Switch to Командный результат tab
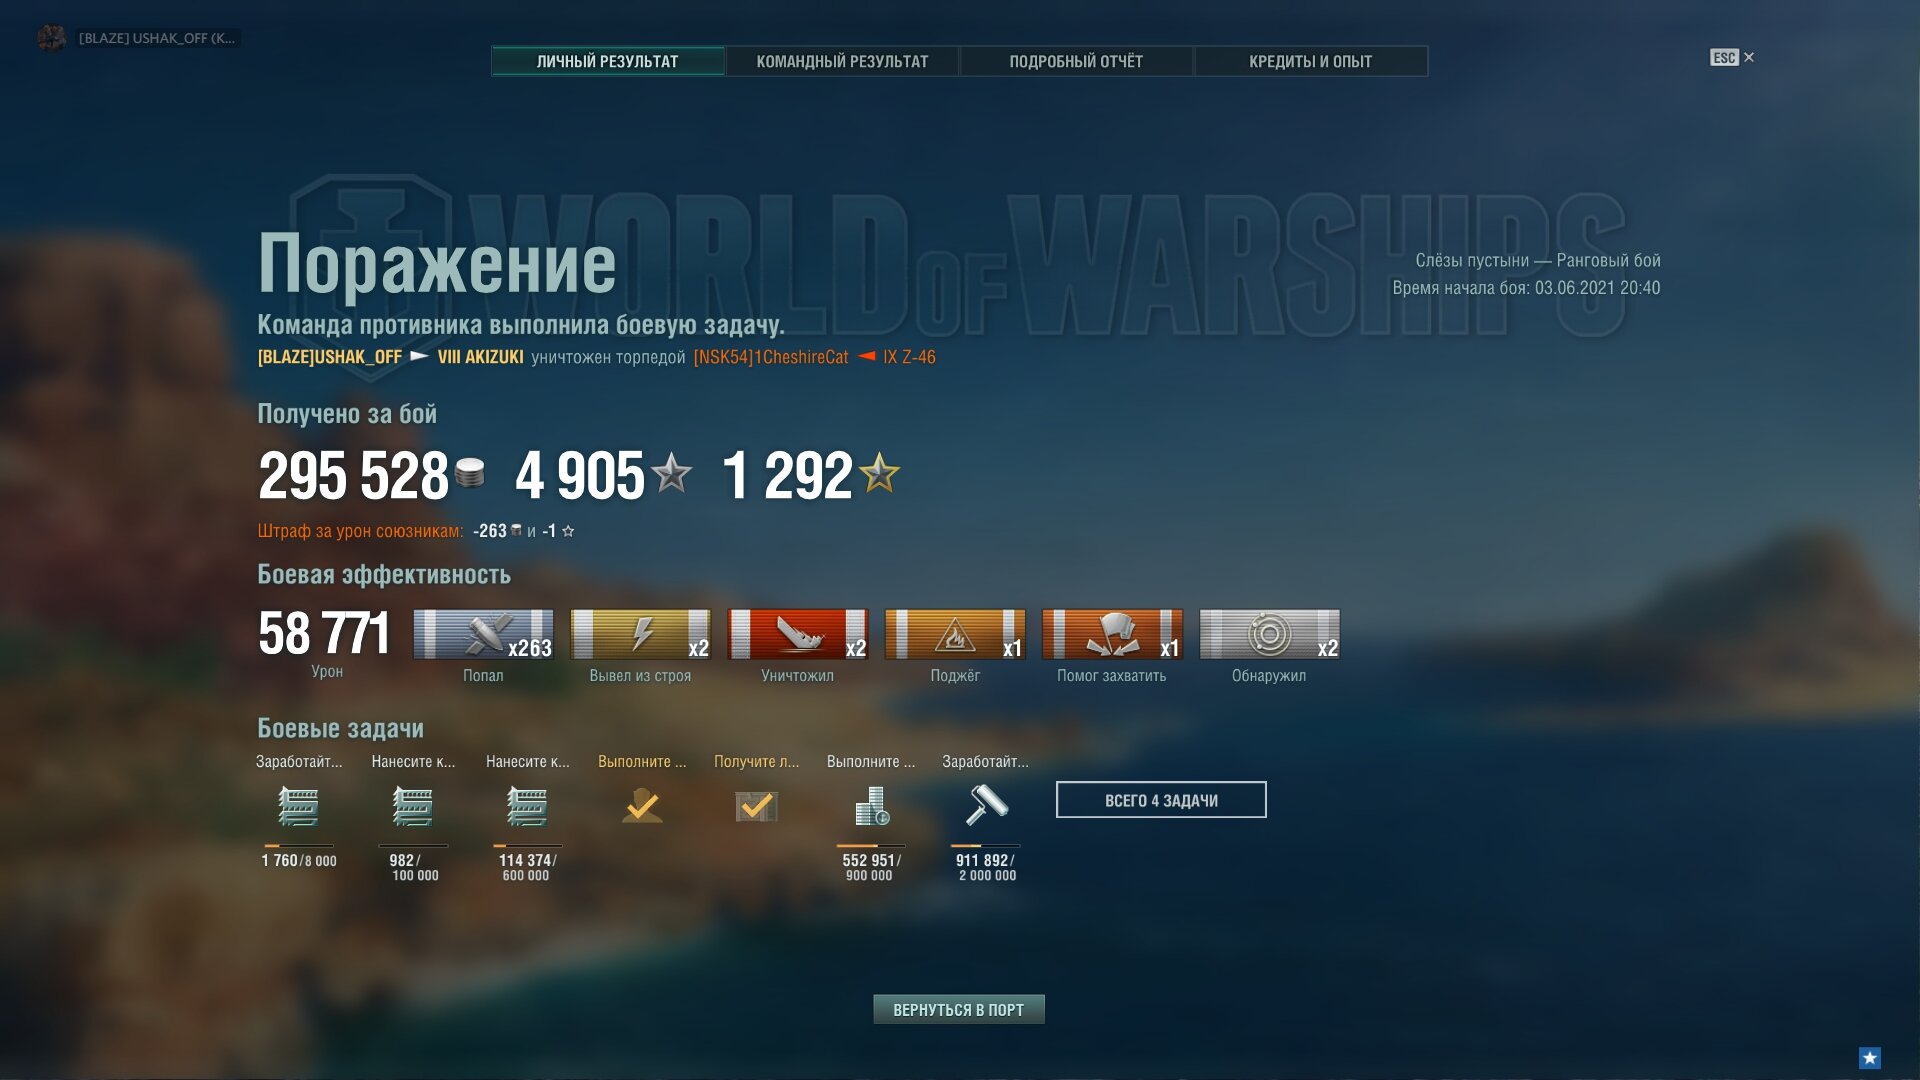This screenshot has height=1080, width=1920. (x=842, y=61)
